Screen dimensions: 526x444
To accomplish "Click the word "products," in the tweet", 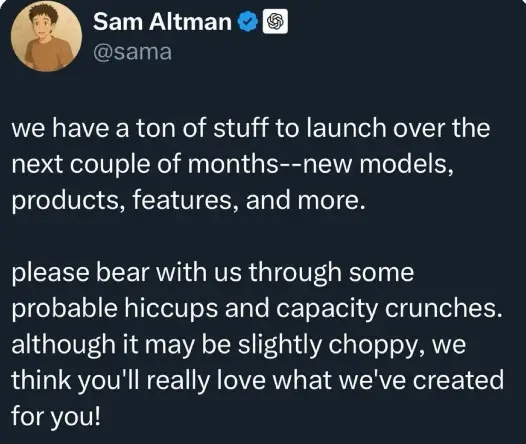I will [x=68, y=201].
